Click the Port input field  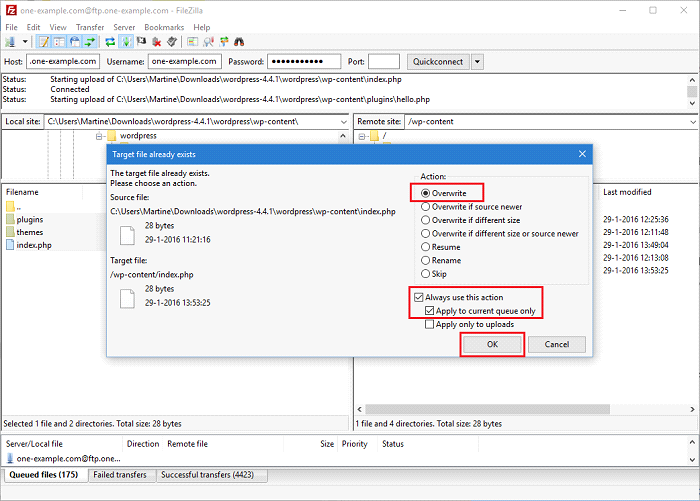click(x=384, y=62)
